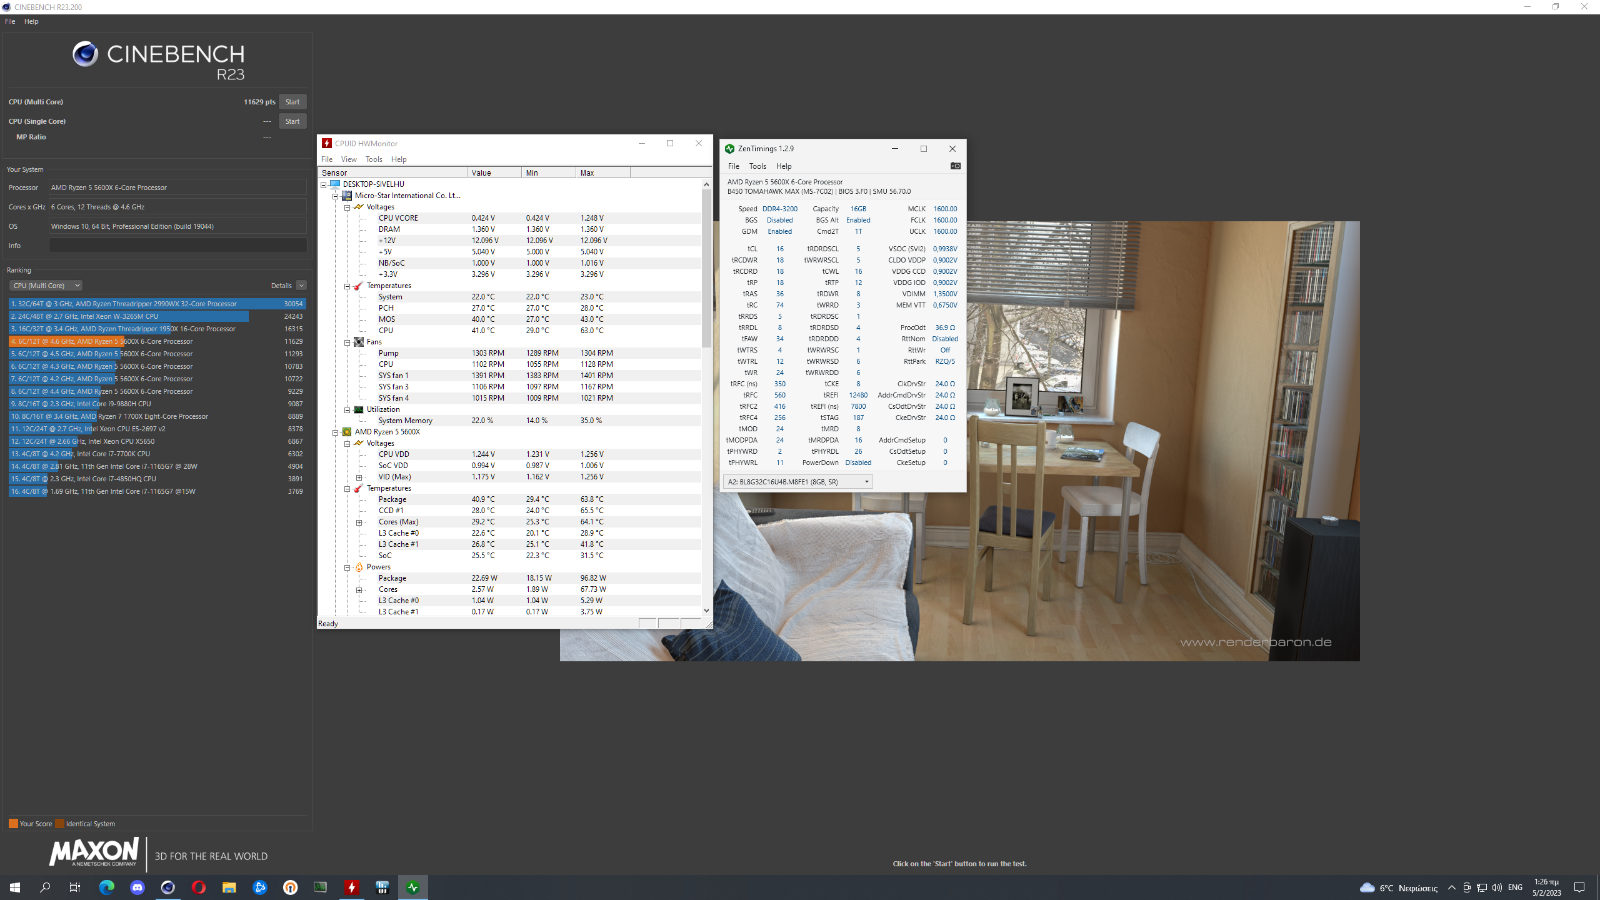The height and width of the screenshot is (900, 1600).
Task: Collapse the Fans node in HWMonitor
Action: (347, 342)
